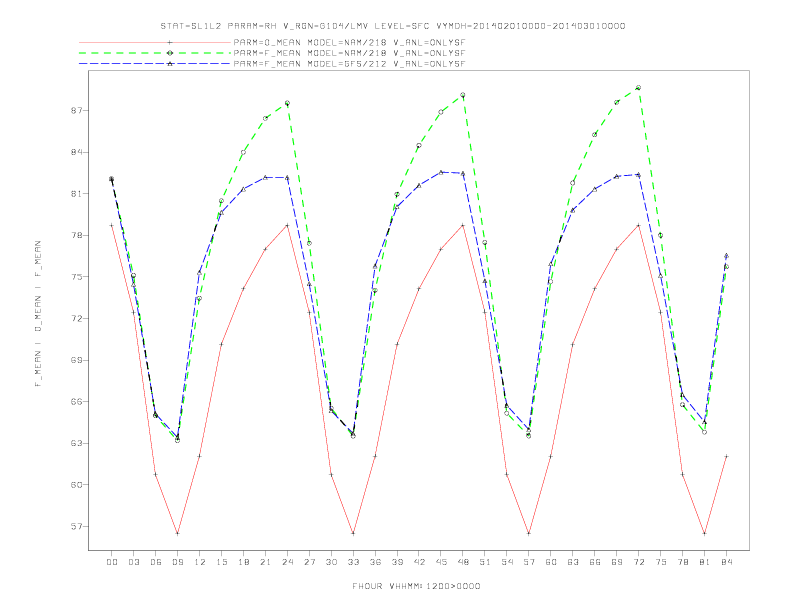Click red observed minimum marker at hour 33
Viewport: 792px width, 612px height.
click(x=353, y=533)
